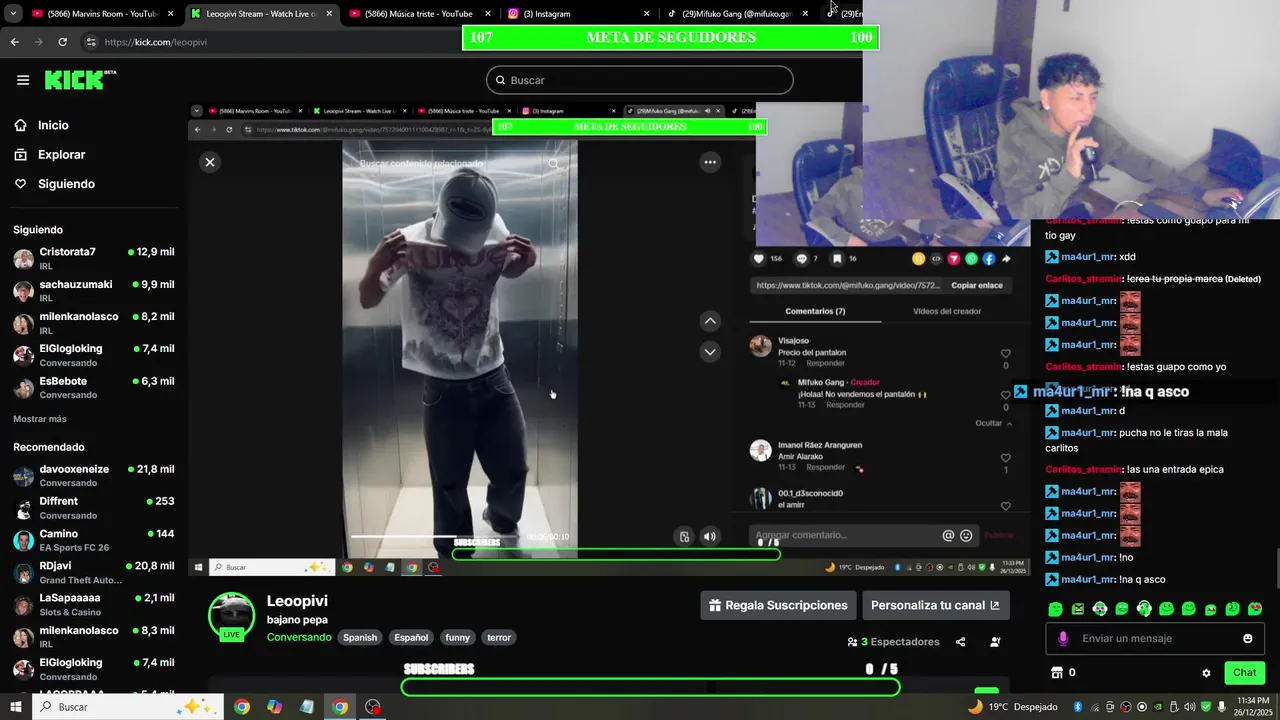Click the terror stream tag
Screen dimensions: 1280x720
click(499, 637)
